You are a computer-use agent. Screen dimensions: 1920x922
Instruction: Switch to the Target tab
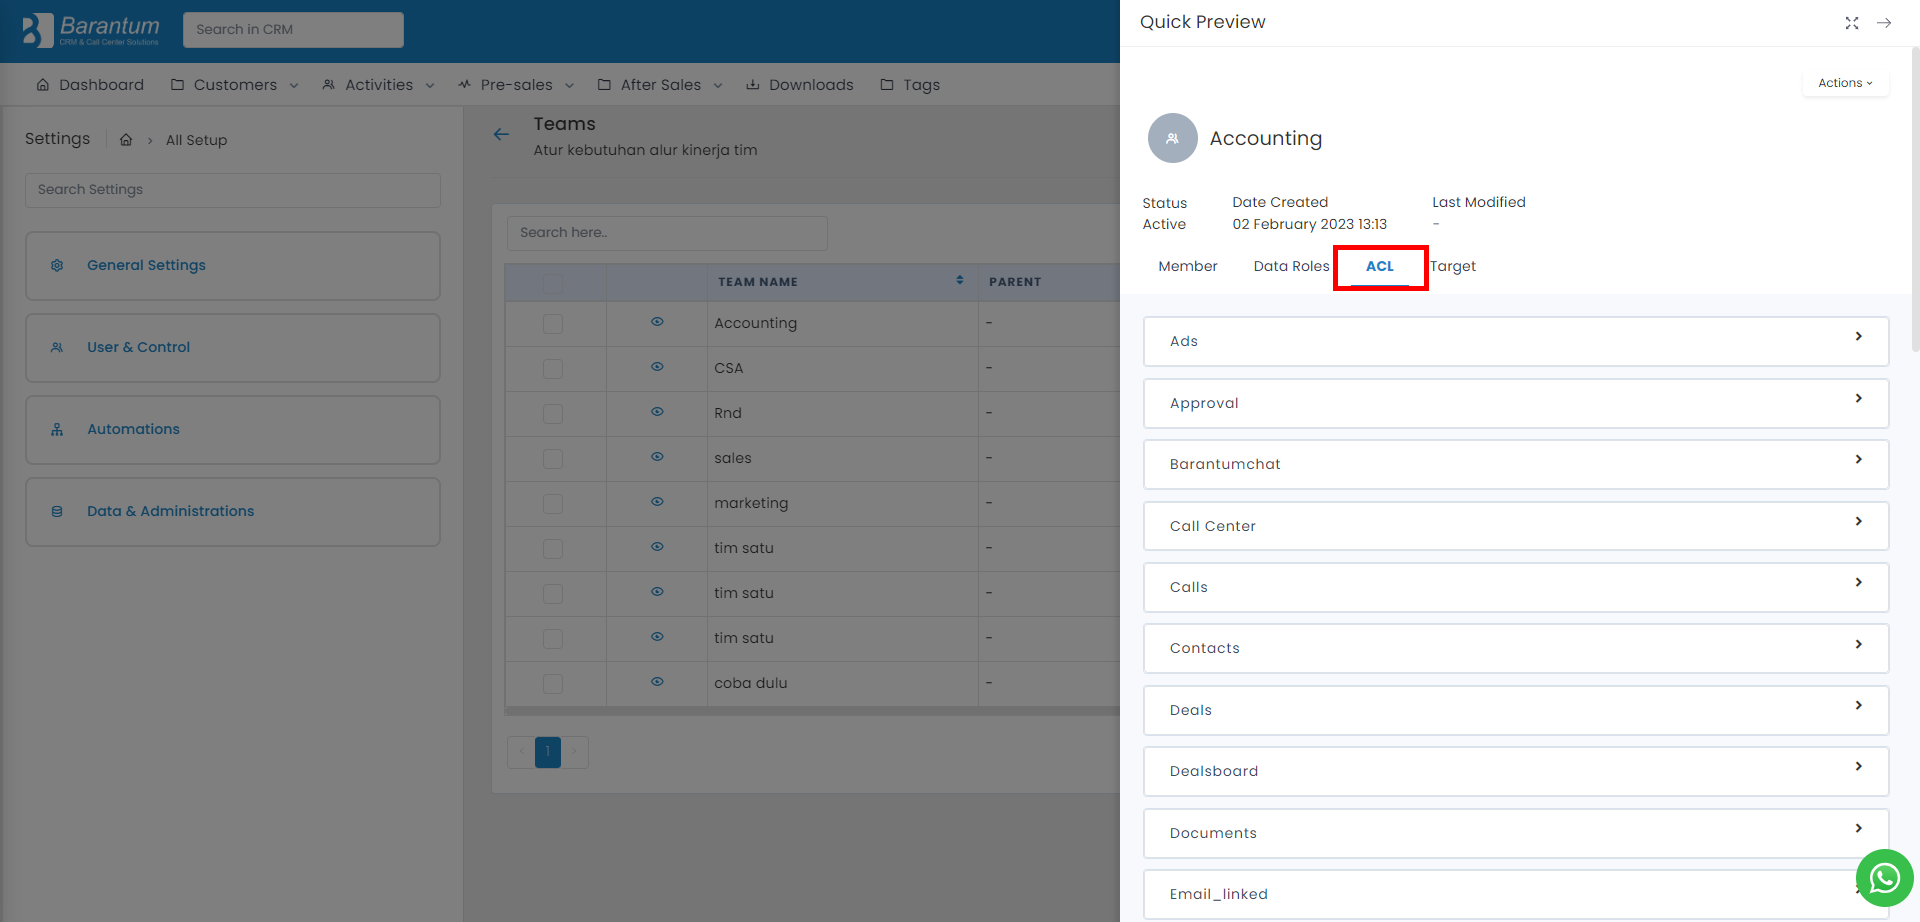[1453, 266]
